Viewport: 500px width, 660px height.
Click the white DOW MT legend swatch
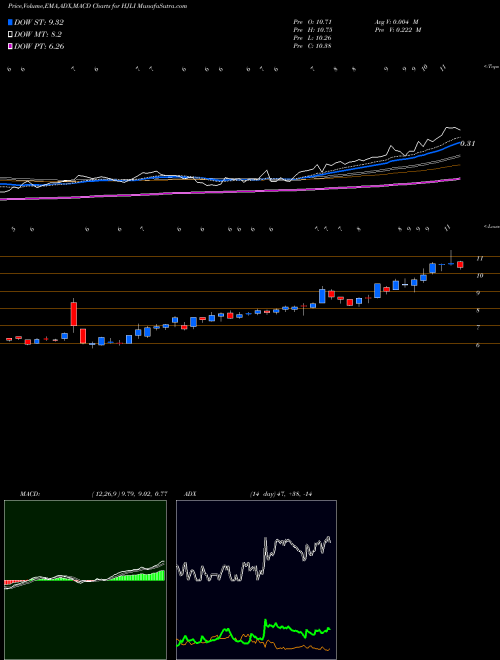point(10,35)
